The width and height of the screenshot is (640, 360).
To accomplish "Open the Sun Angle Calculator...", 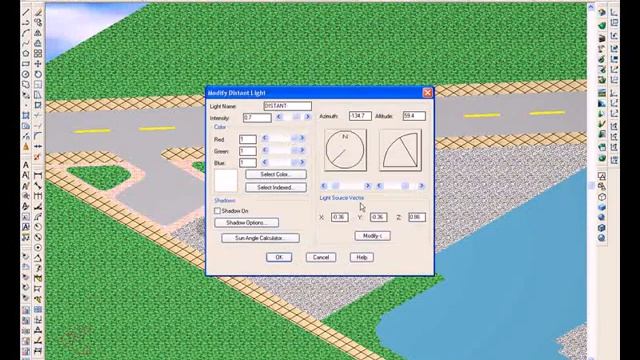I will point(260,238).
